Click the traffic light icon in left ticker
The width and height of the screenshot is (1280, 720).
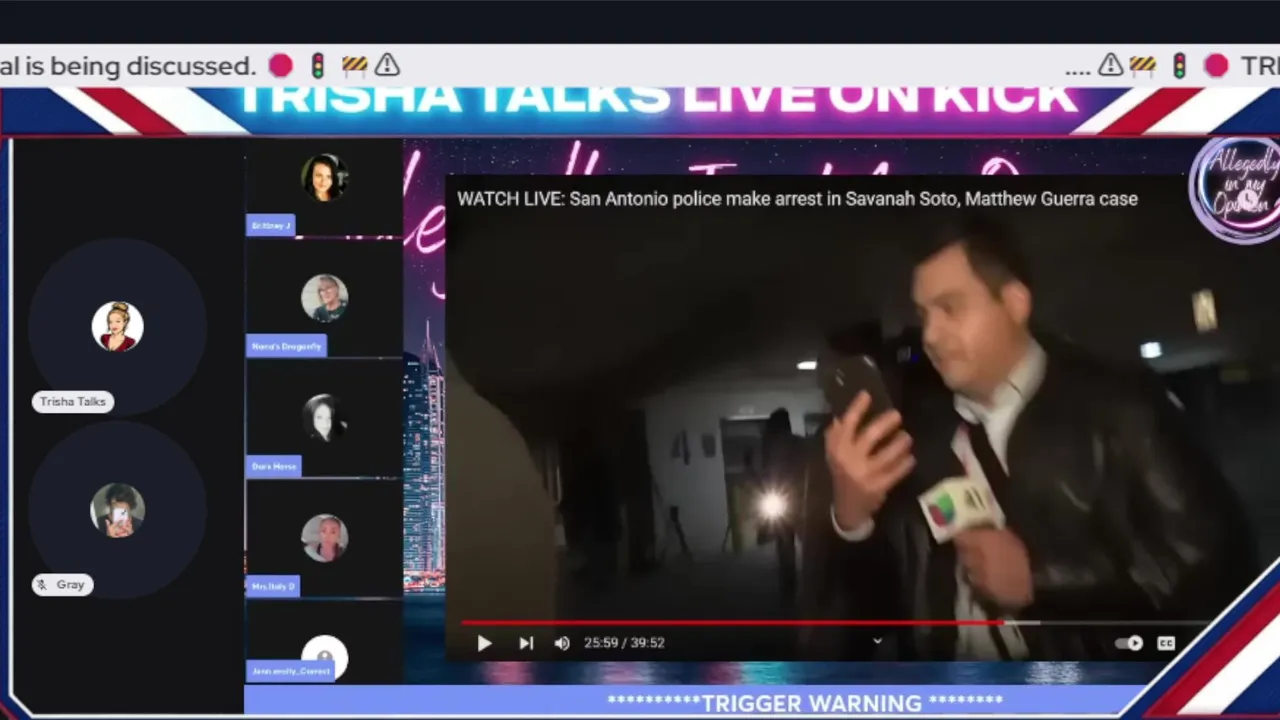(318, 66)
